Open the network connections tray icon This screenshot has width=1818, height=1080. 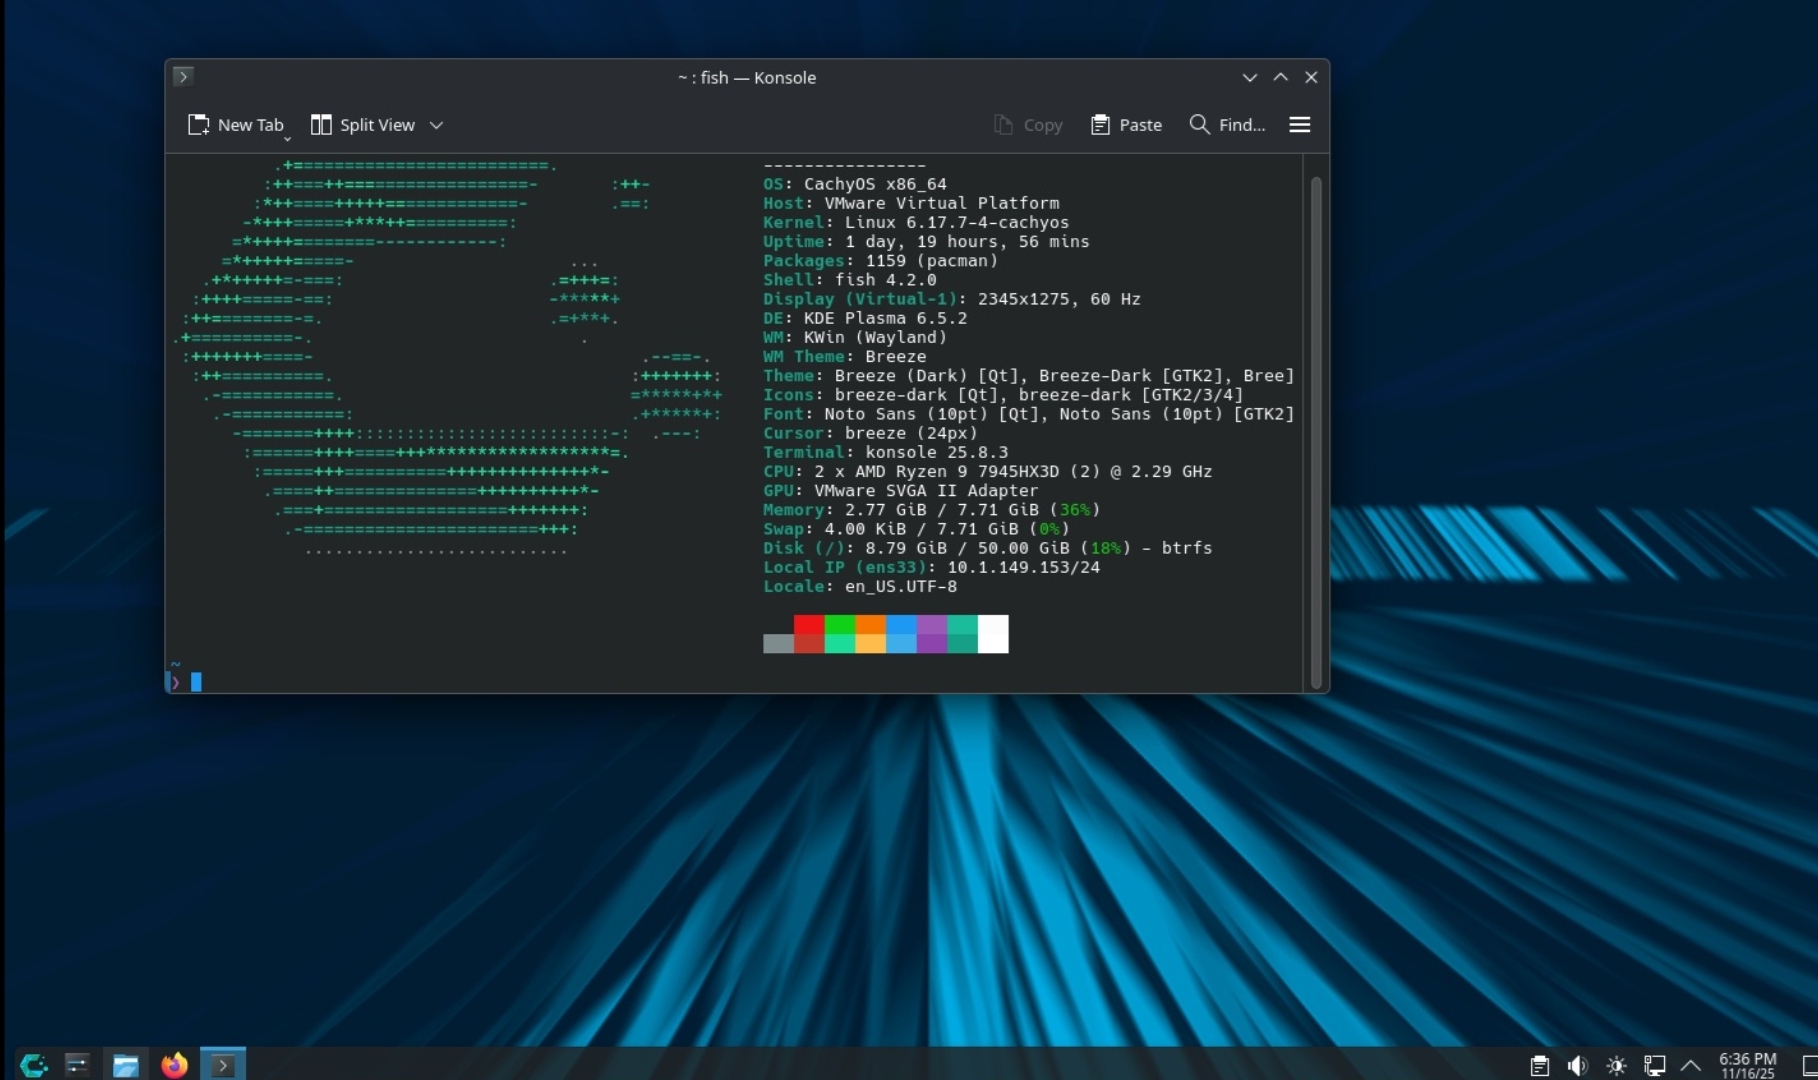pos(1654,1066)
